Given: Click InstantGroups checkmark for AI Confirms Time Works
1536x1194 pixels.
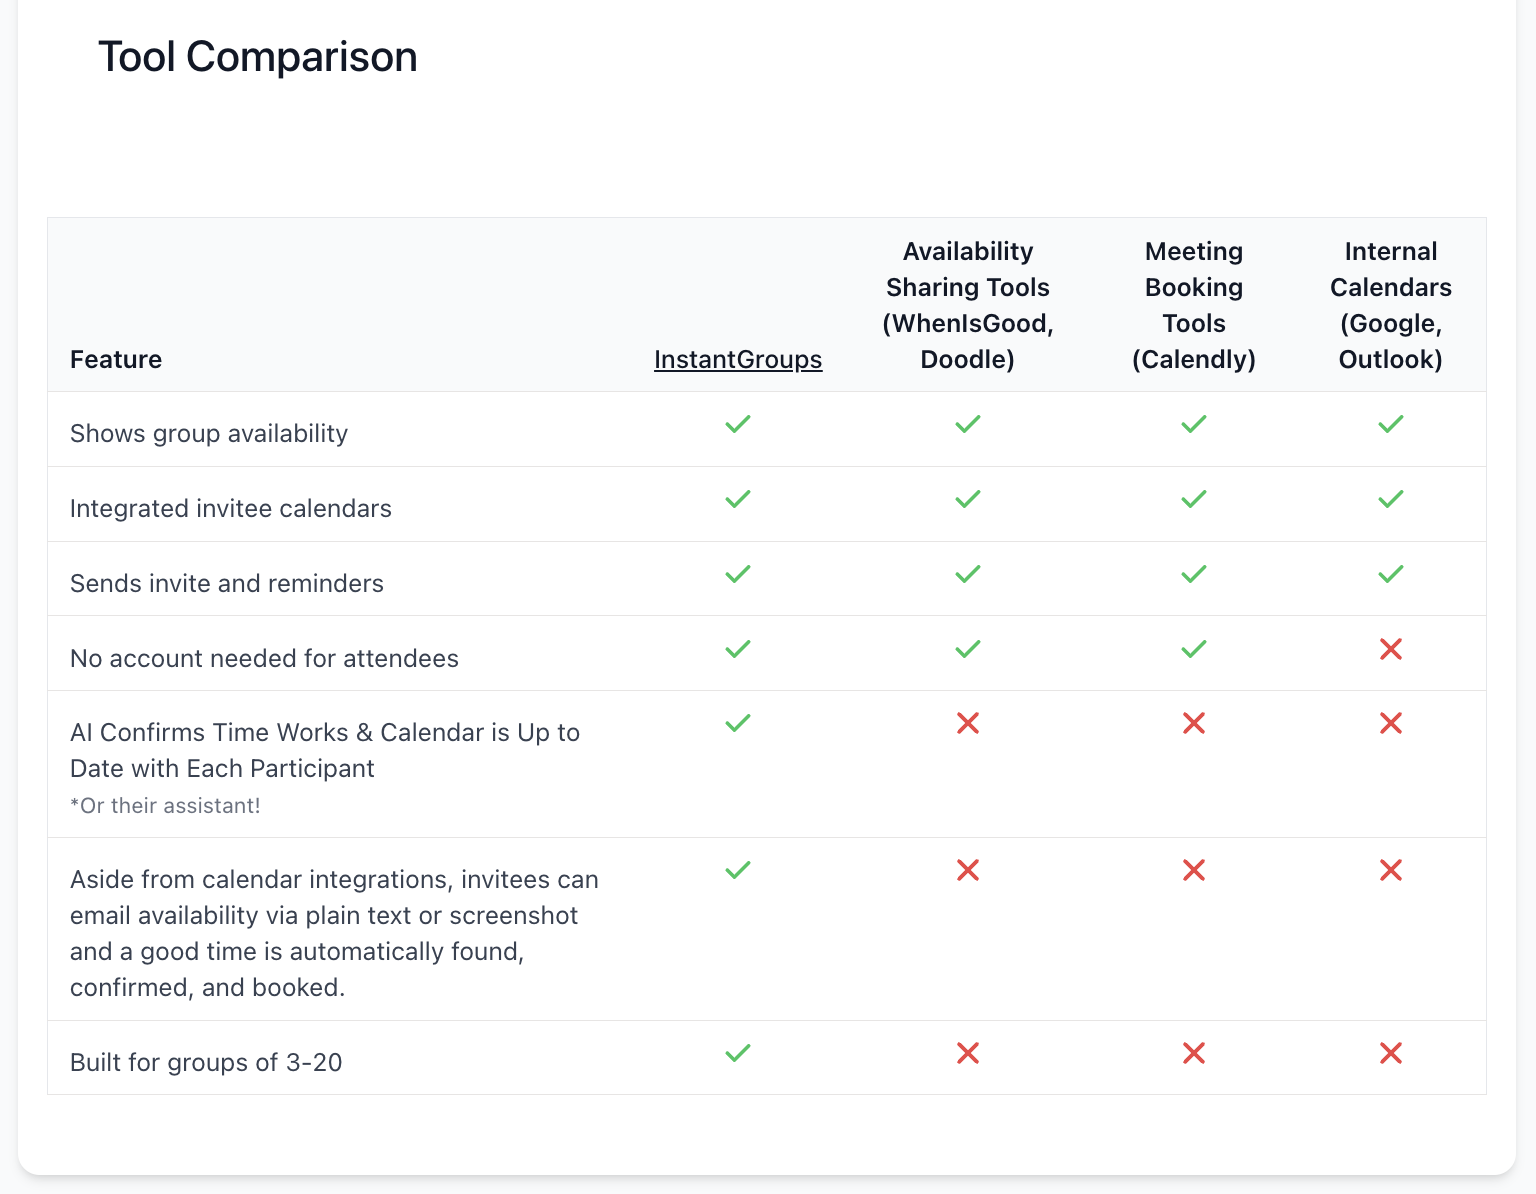Looking at the screenshot, I should point(738,723).
